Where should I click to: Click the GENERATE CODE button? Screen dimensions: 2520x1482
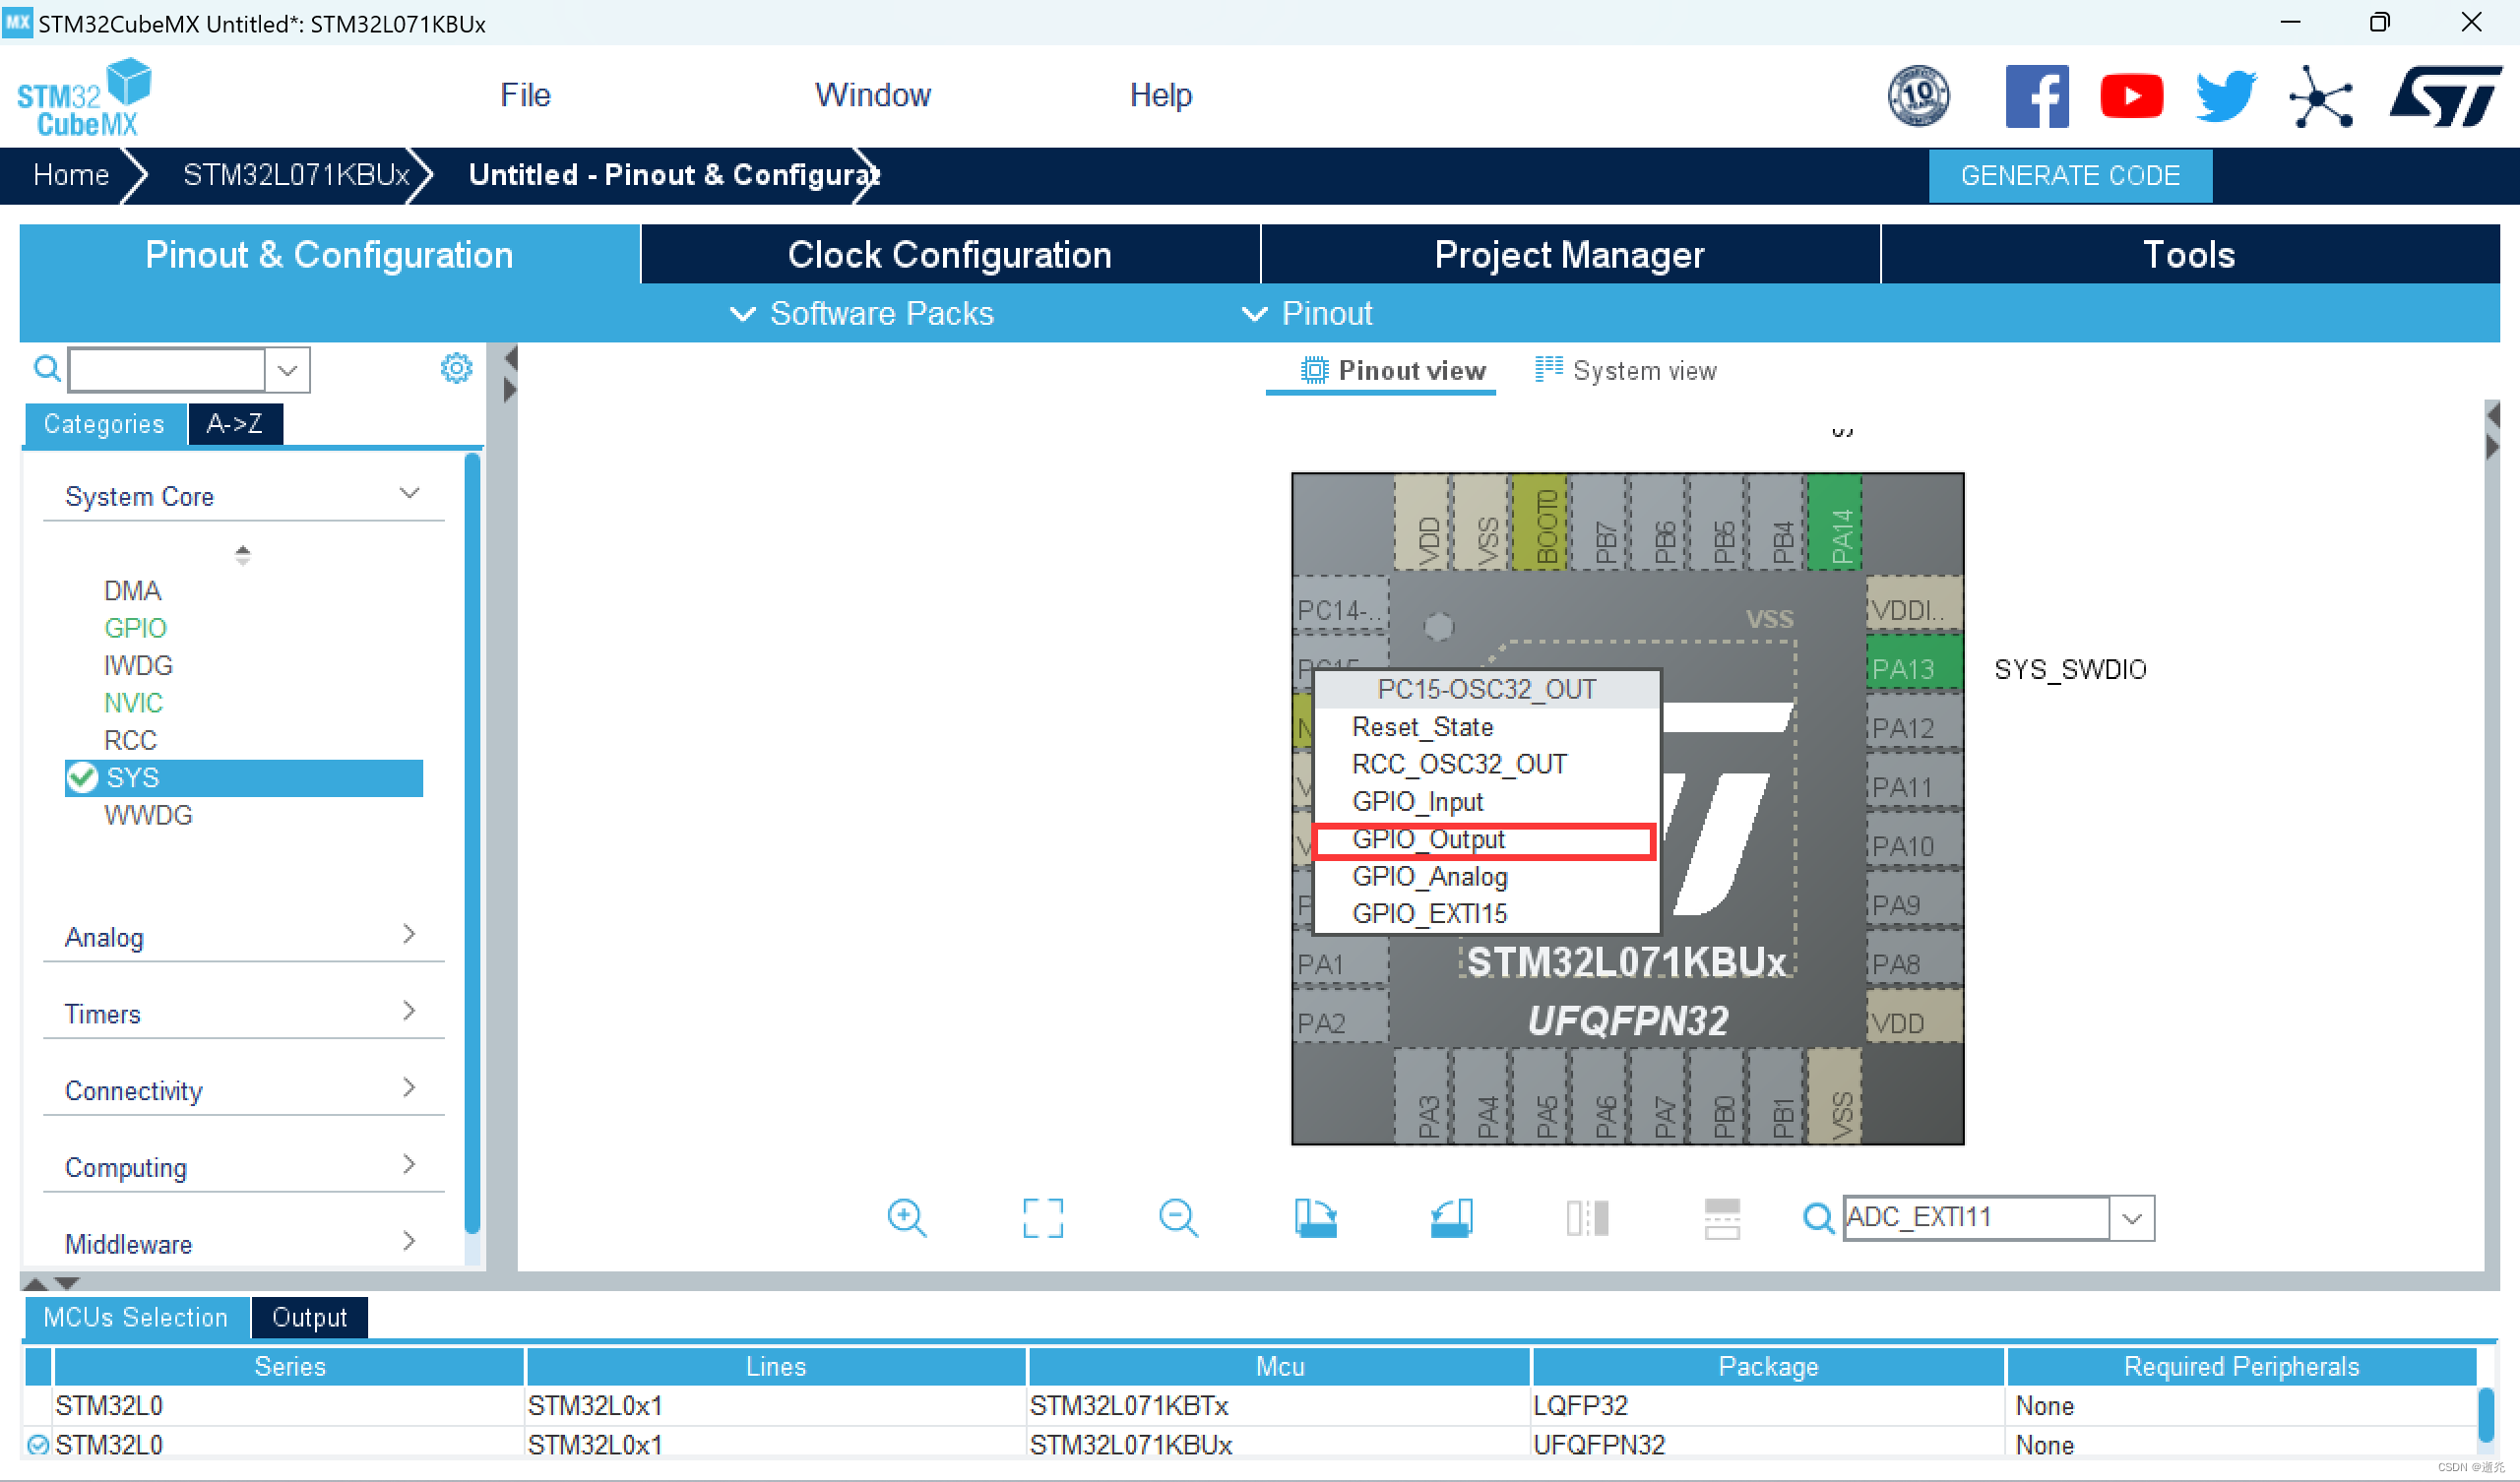pyautogui.click(x=2069, y=175)
